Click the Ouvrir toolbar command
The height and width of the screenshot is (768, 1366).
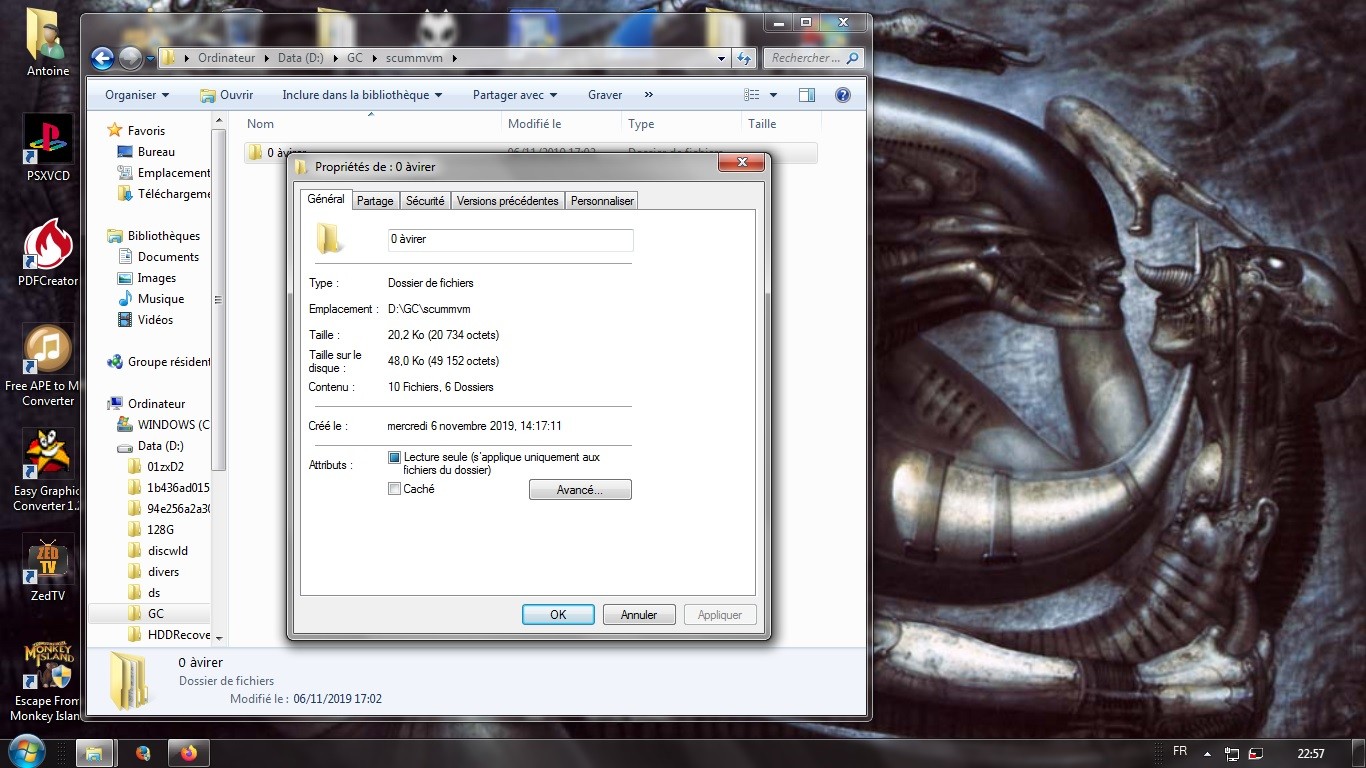(227, 95)
